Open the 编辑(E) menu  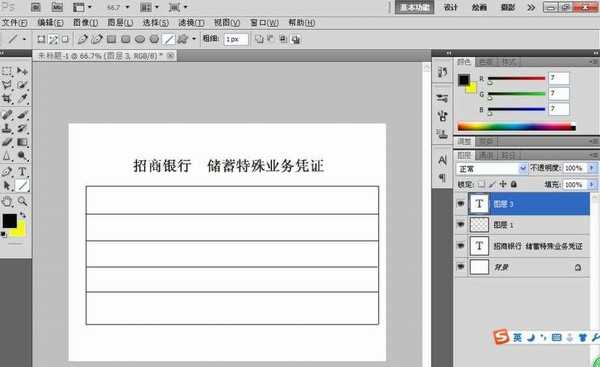pyautogui.click(x=50, y=23)
